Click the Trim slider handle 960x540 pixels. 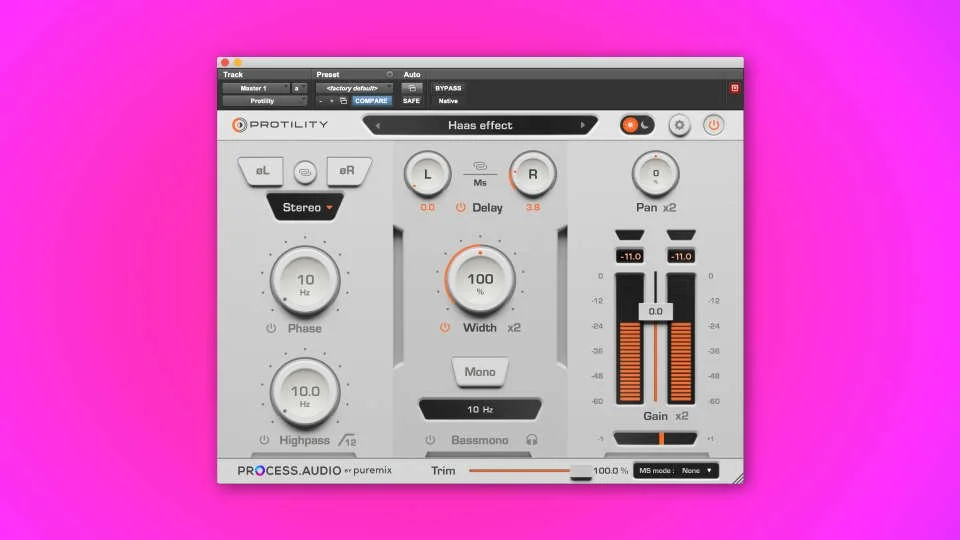tap(580, 471)
